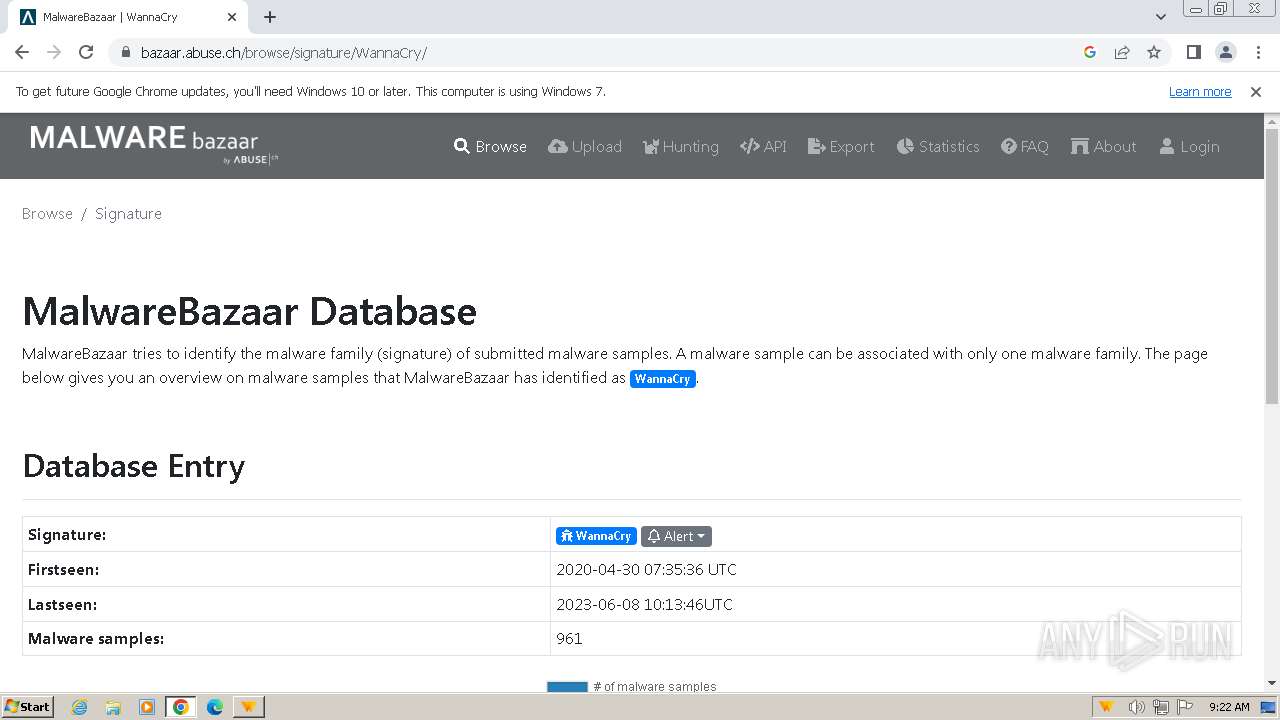Click the browser forward arrow
Image resolution: width=1280 pixels, height=720 pixels.
(54, 52)
